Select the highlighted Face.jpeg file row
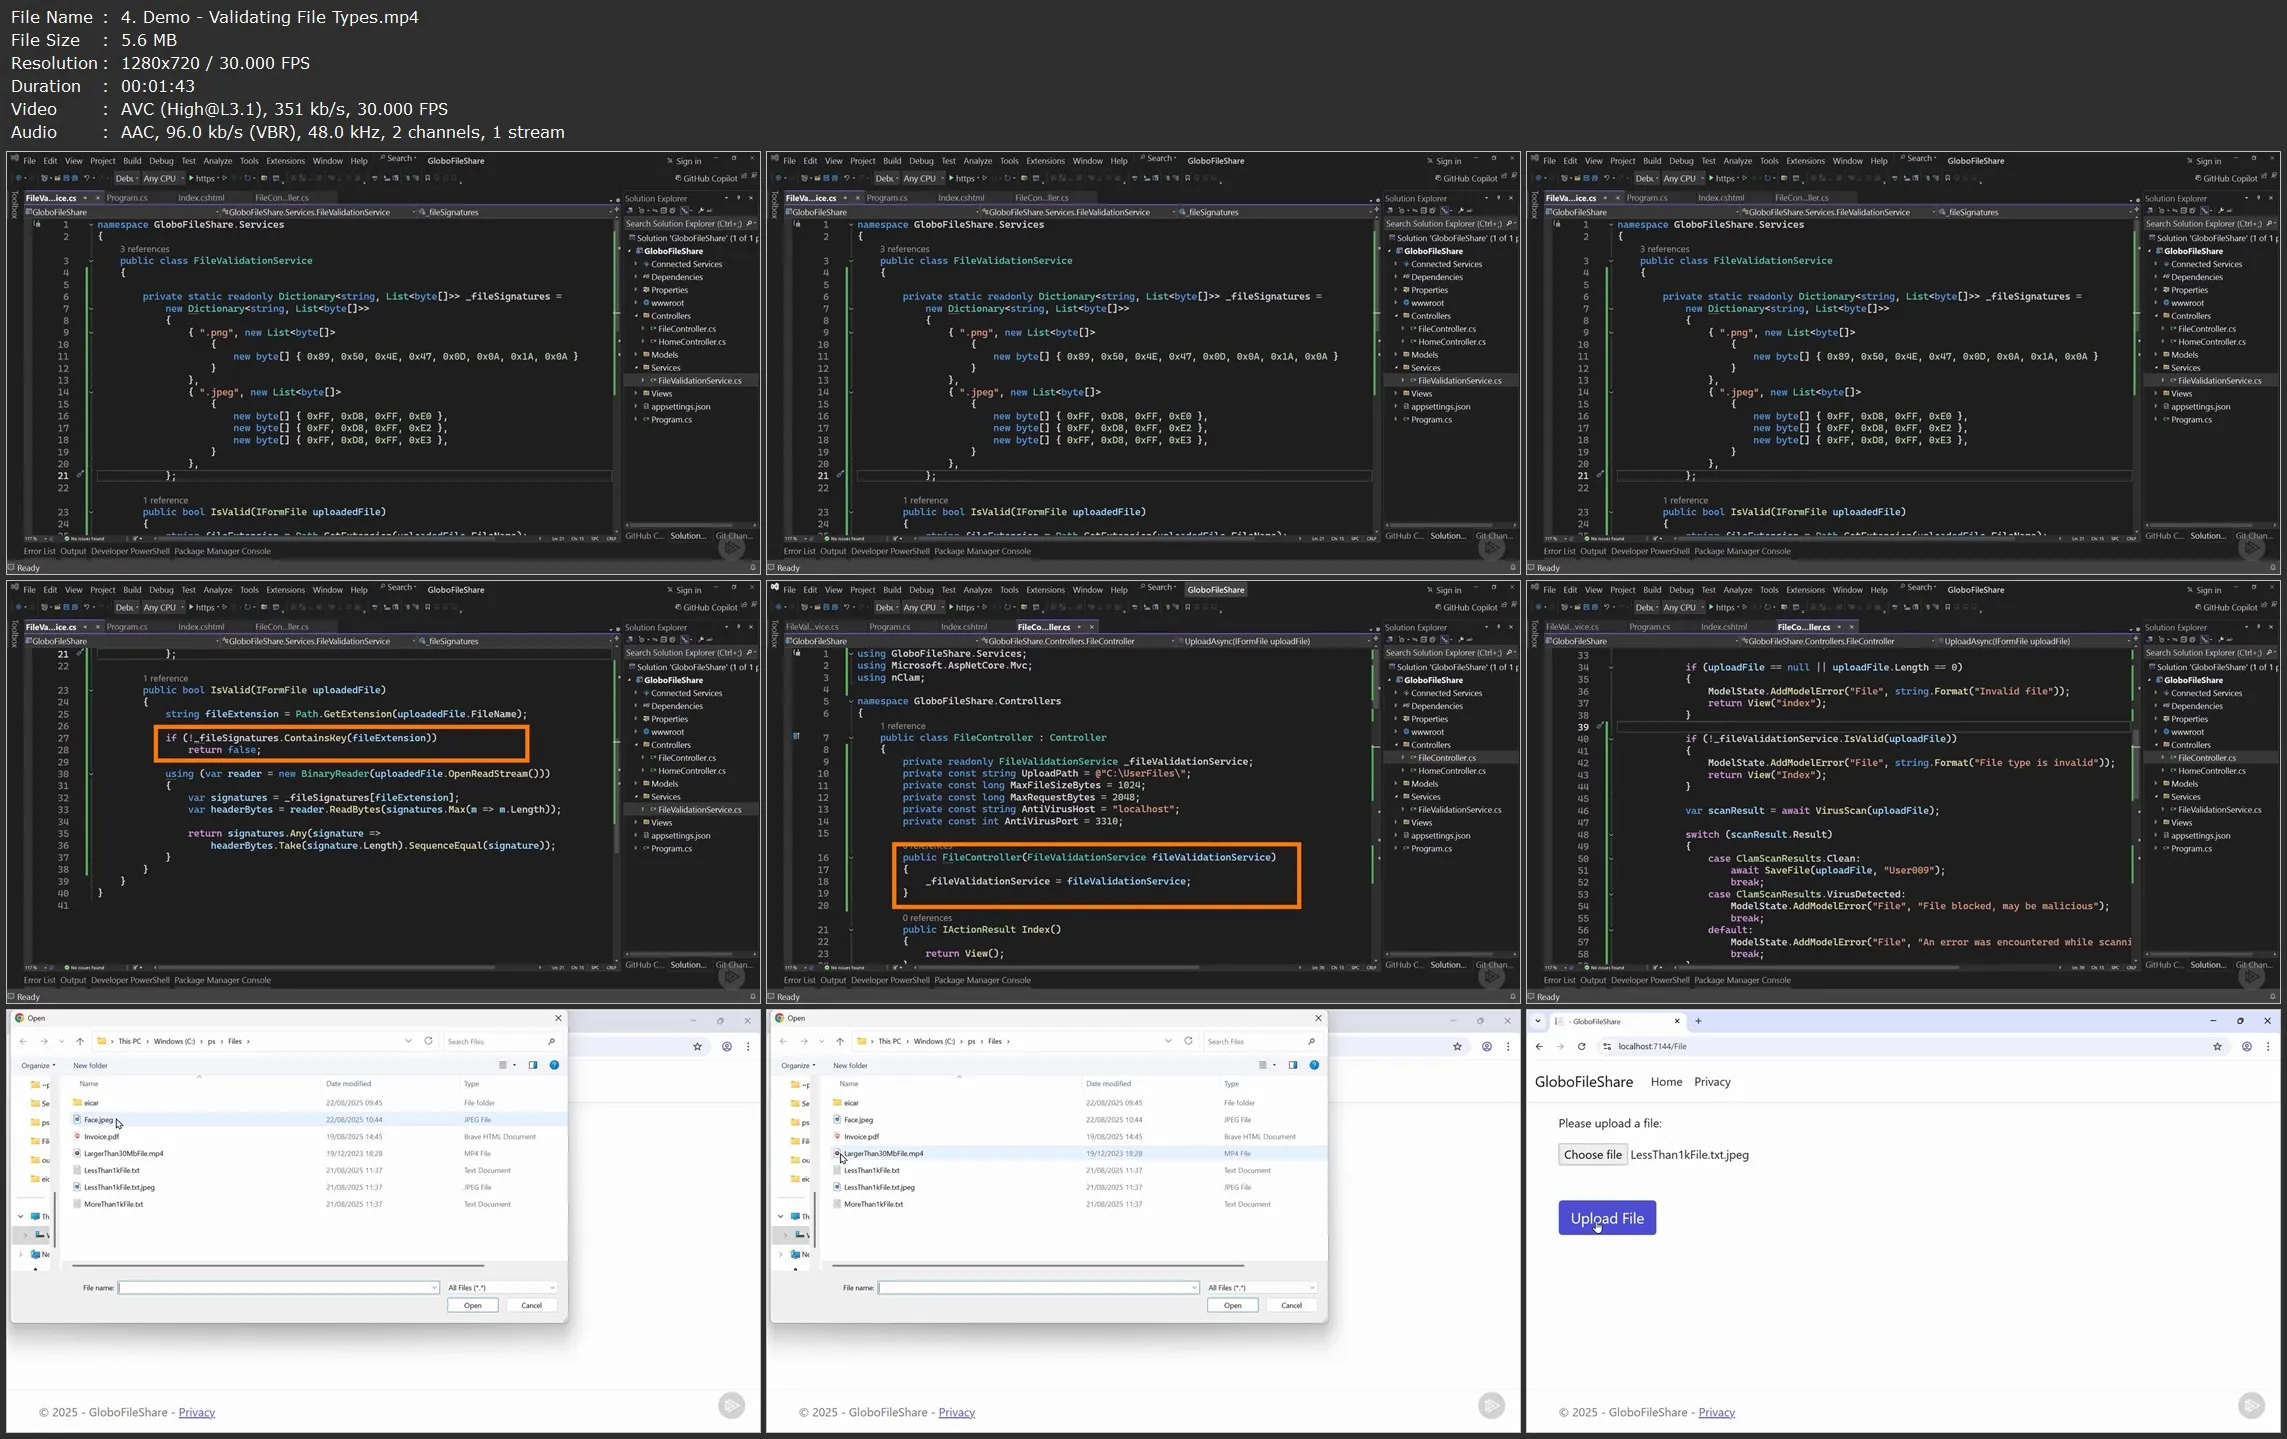 99,1120
